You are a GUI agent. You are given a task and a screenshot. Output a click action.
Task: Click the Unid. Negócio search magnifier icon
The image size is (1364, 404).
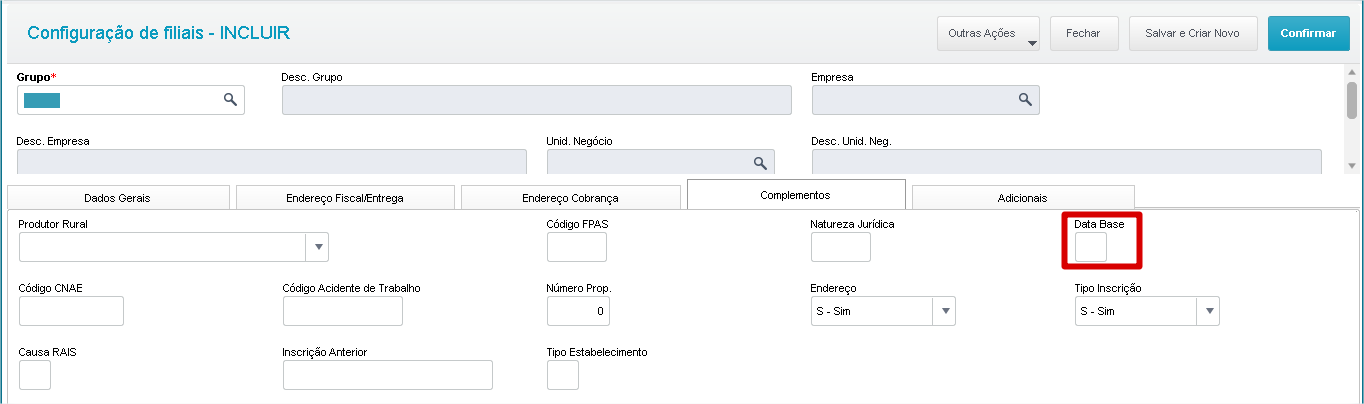(x=760, y=163)
